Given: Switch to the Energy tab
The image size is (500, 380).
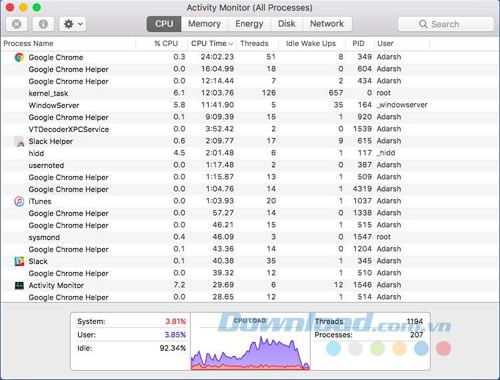Looking at the screenshot, I should 249,24.
